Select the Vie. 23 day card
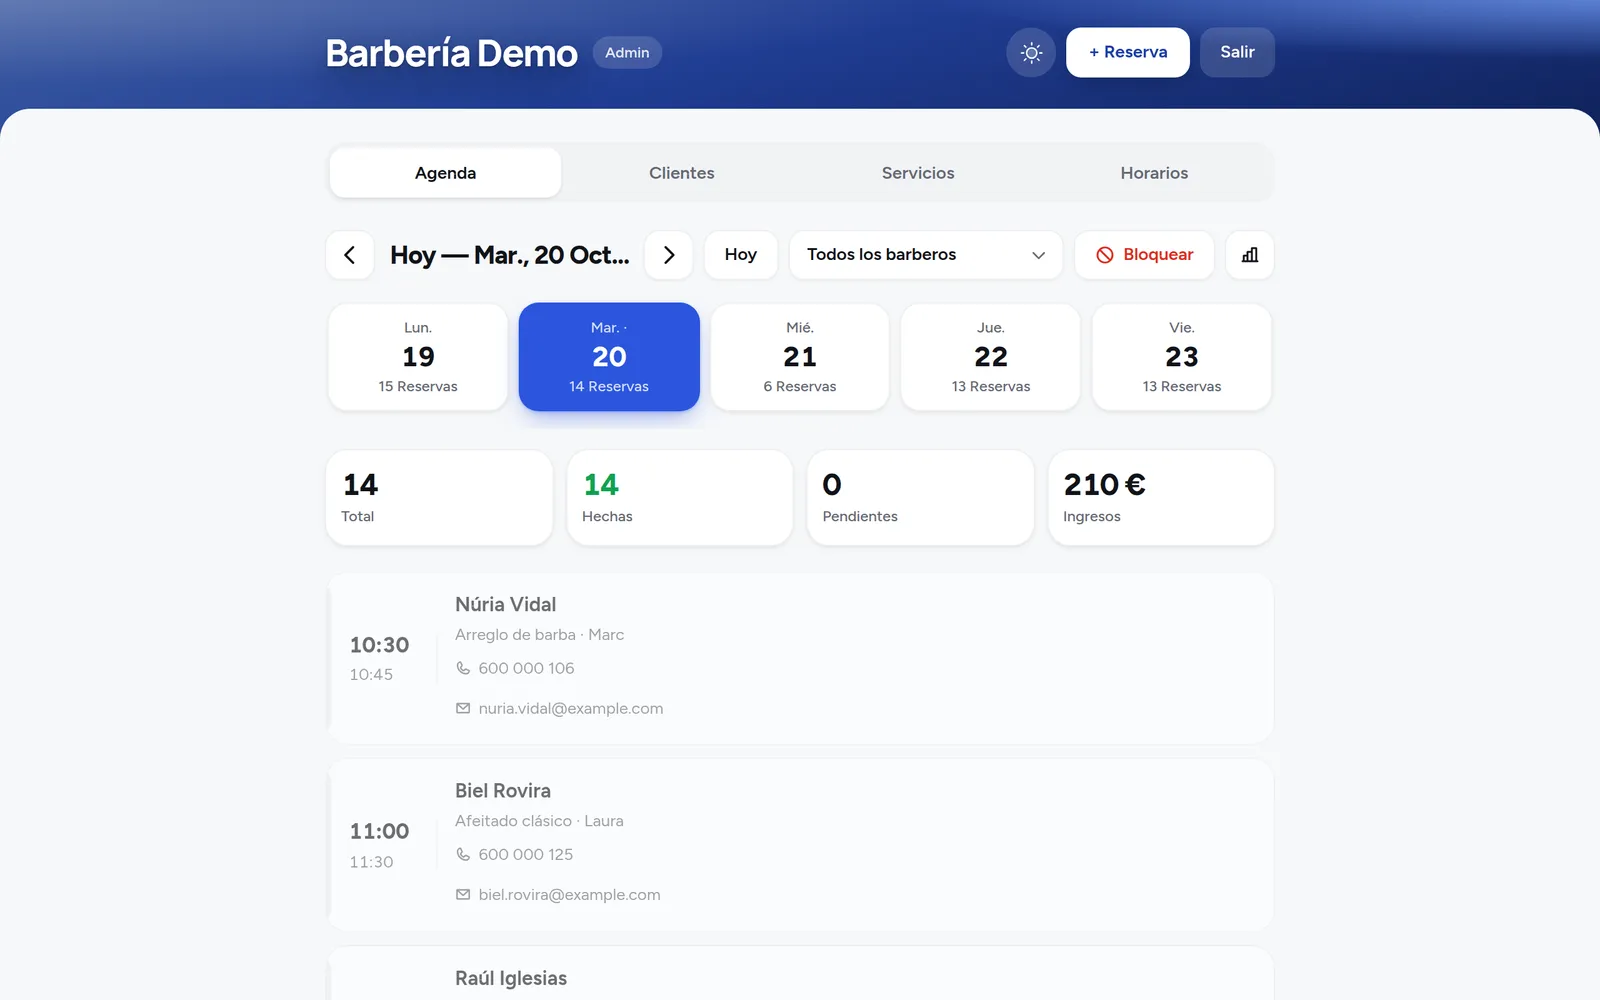Image resolution: width=1600 pixels, height=1000 pixels. (x=1182, y=357)
